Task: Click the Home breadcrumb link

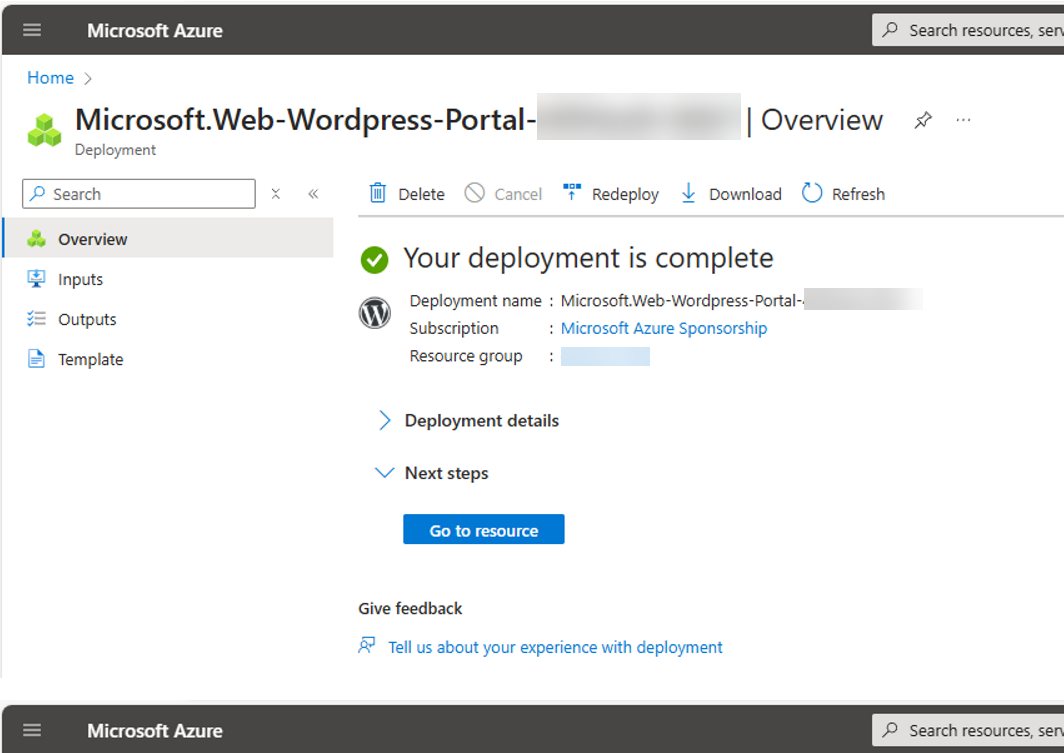Action: pos(50,78)
